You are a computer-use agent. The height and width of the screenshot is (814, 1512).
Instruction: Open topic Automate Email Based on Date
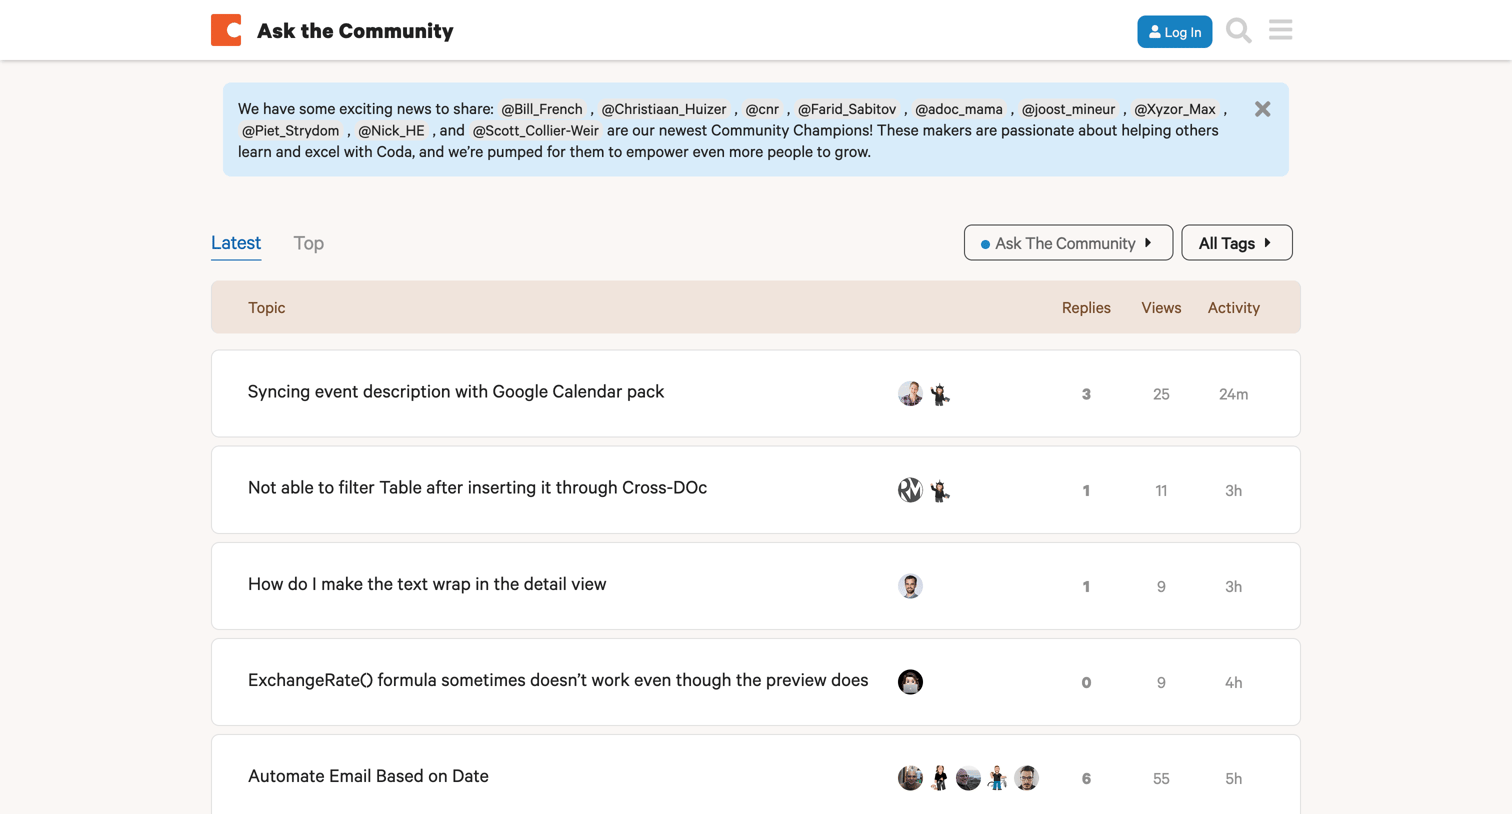pyautogui.click(x=368, y=776)
